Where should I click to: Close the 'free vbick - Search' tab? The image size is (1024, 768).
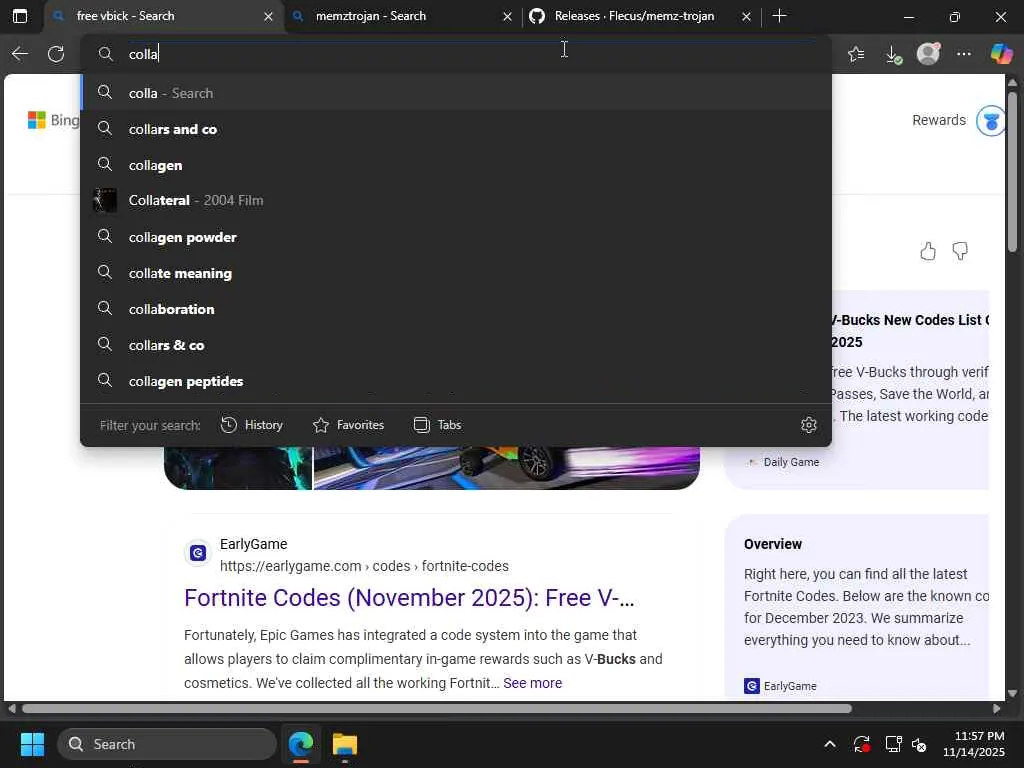click(x=268, y=17)
